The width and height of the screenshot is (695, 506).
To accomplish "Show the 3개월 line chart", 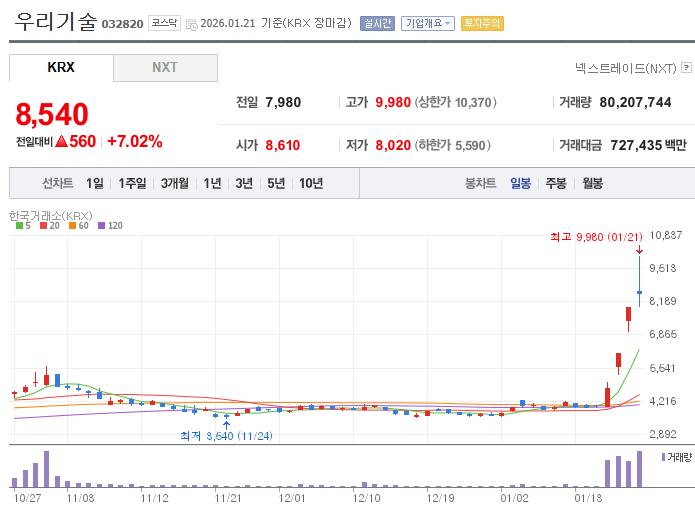I will coord(175,183).
